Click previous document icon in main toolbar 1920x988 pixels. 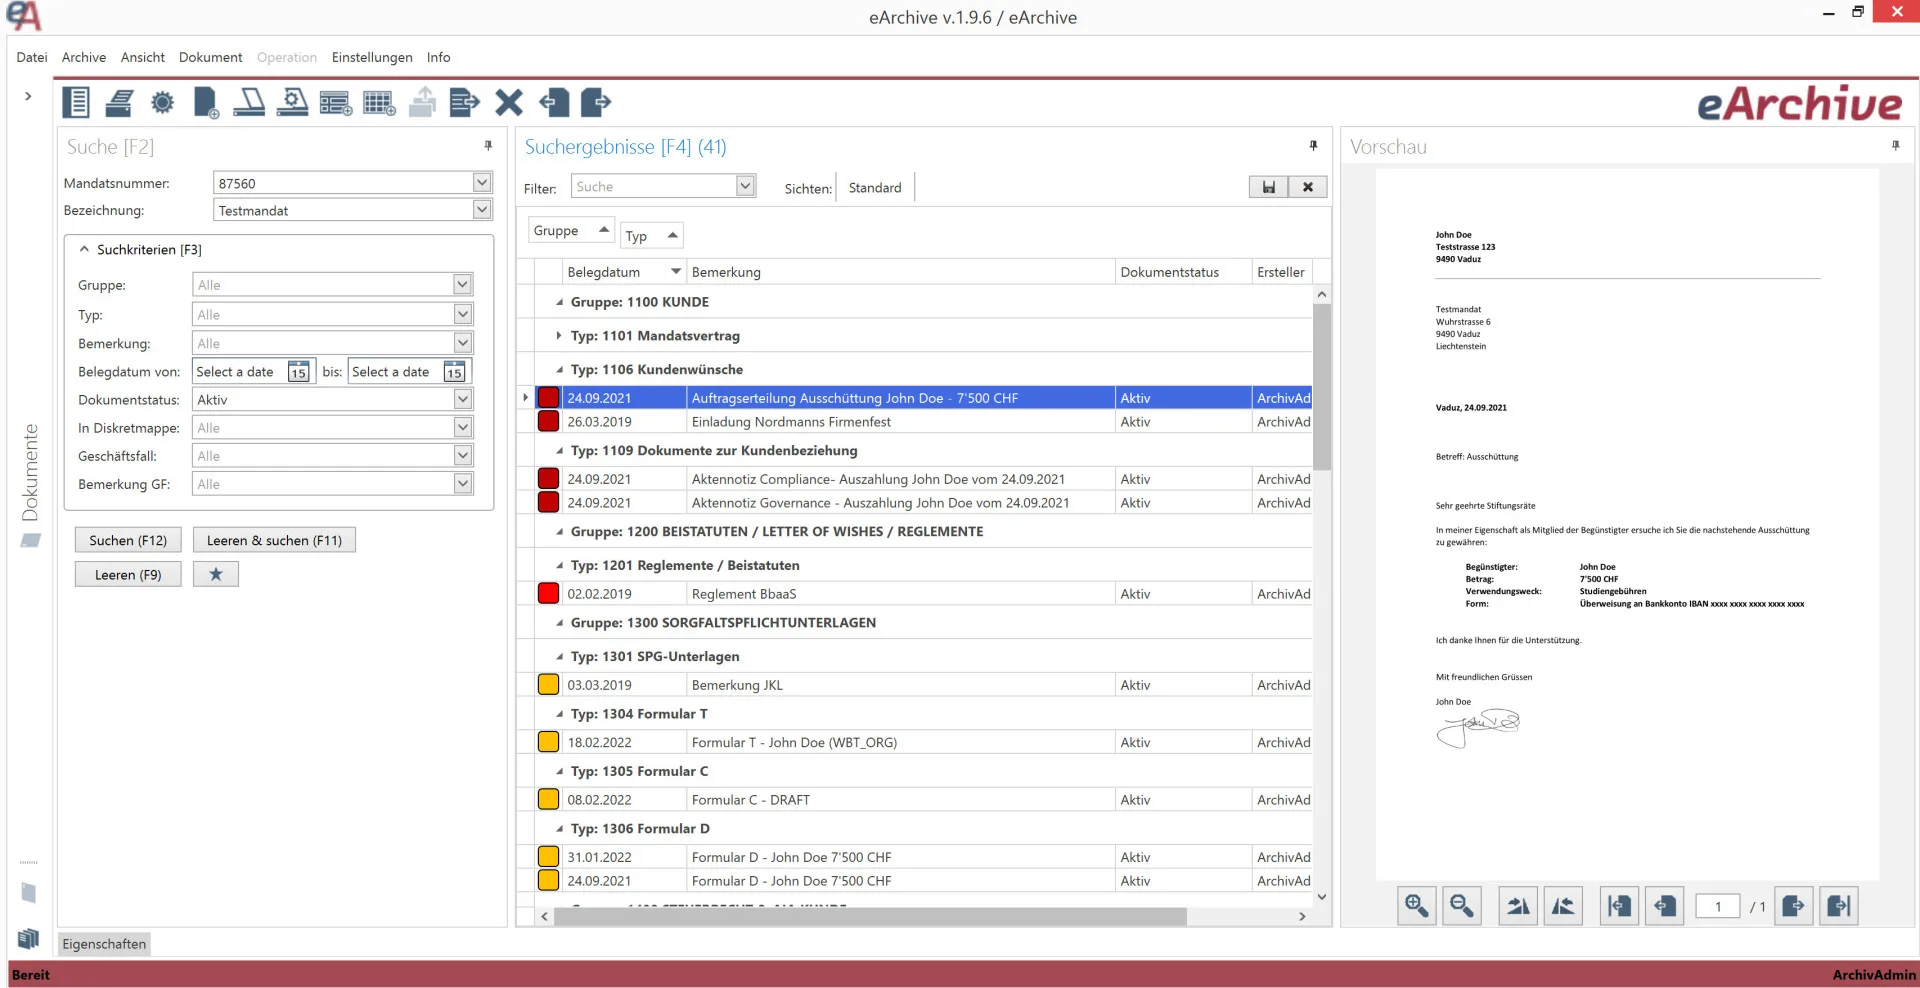[553, 102]
